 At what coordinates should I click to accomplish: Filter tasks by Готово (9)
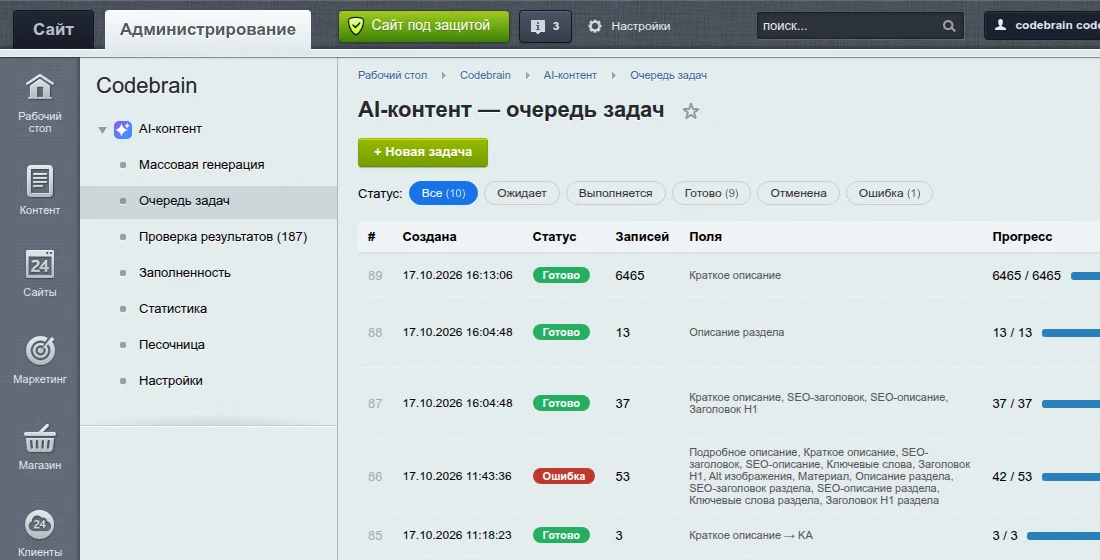point(711,193)
